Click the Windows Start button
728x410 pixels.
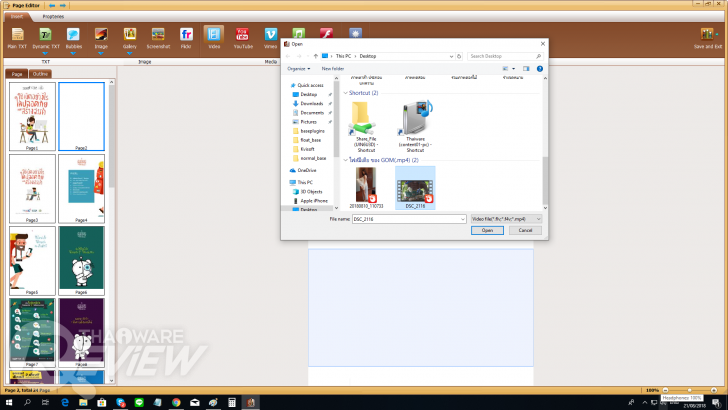[9, 403]
